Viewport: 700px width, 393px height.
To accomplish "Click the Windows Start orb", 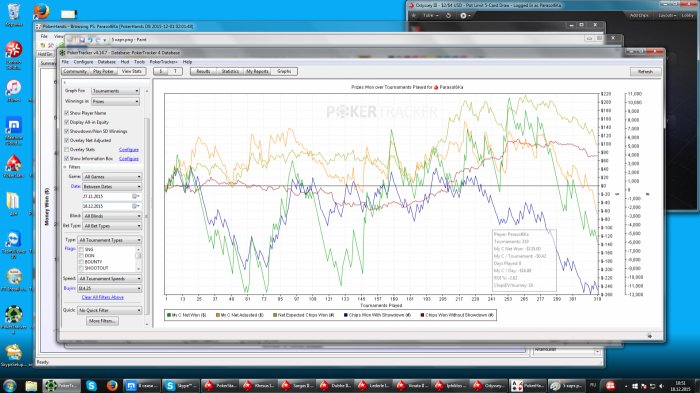I will [x=10, y=385].
